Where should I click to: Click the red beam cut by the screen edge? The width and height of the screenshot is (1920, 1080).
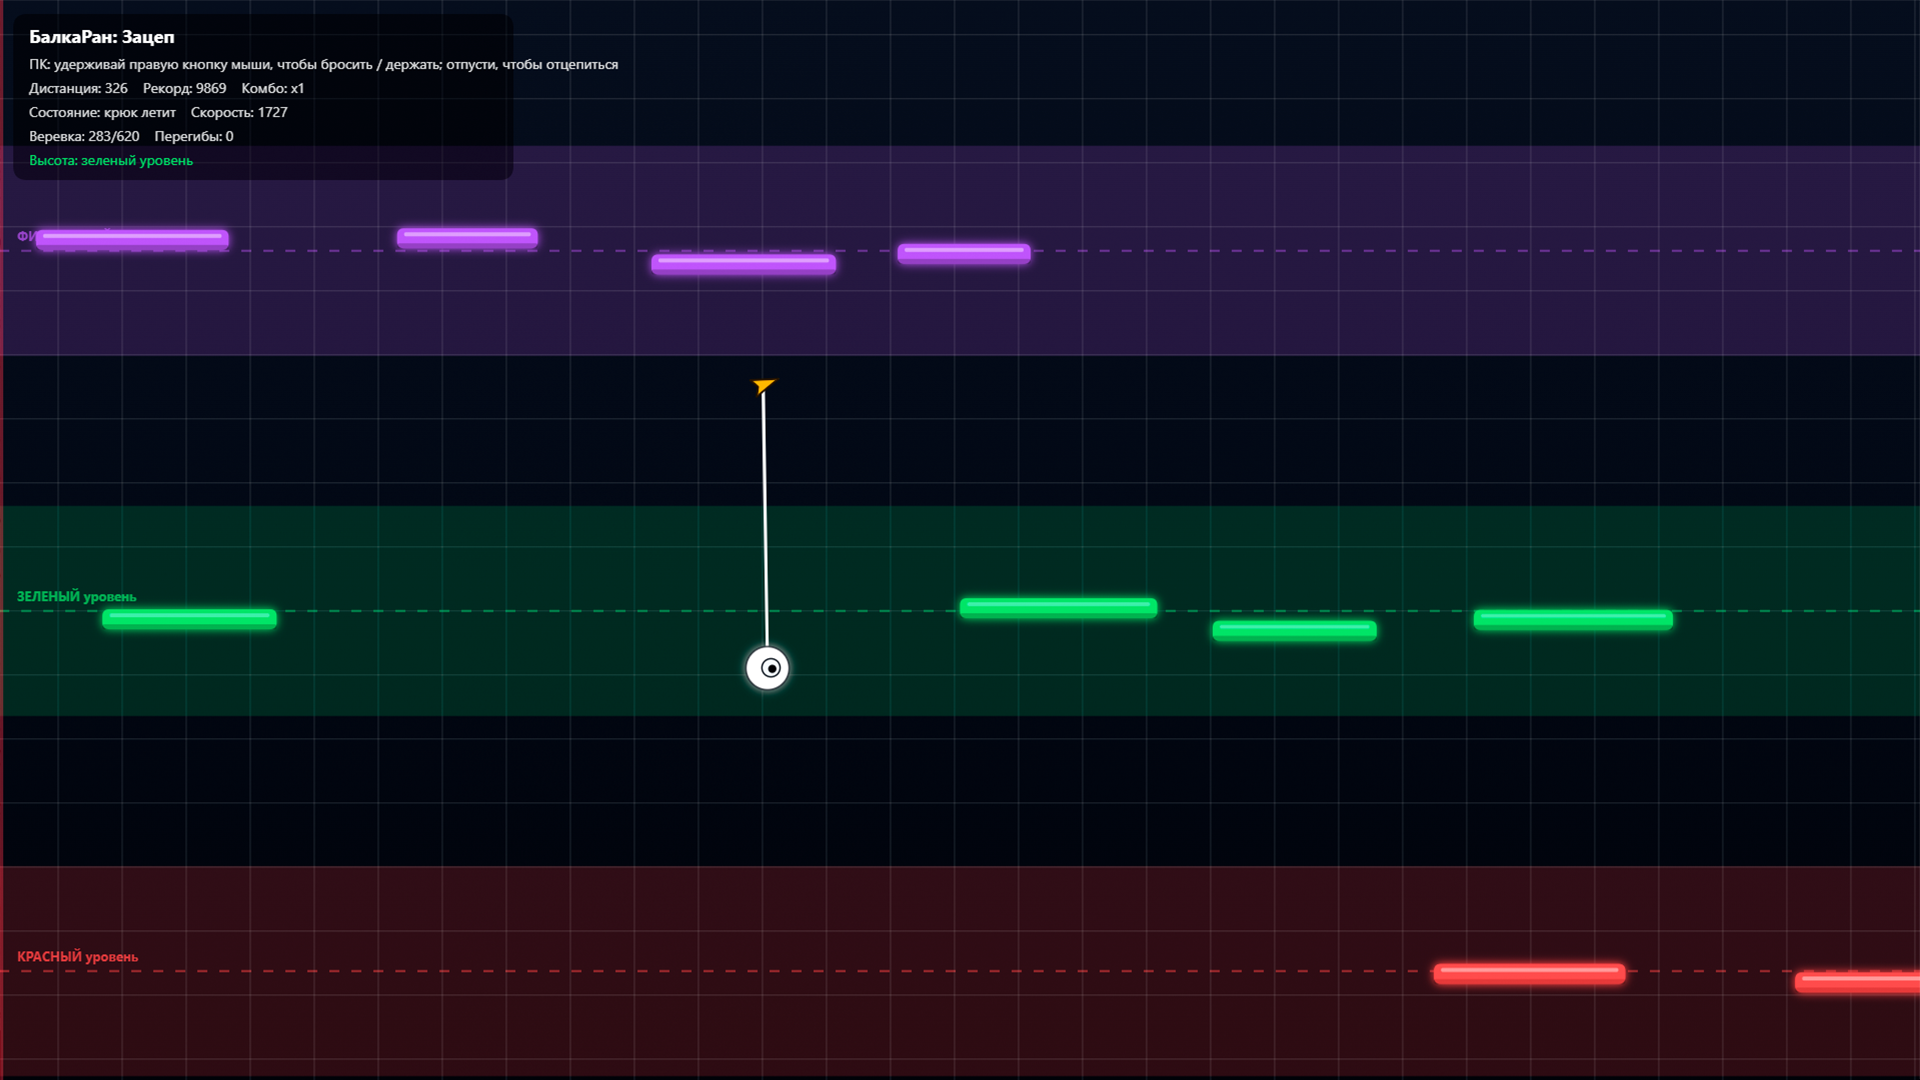point(1857,982)
